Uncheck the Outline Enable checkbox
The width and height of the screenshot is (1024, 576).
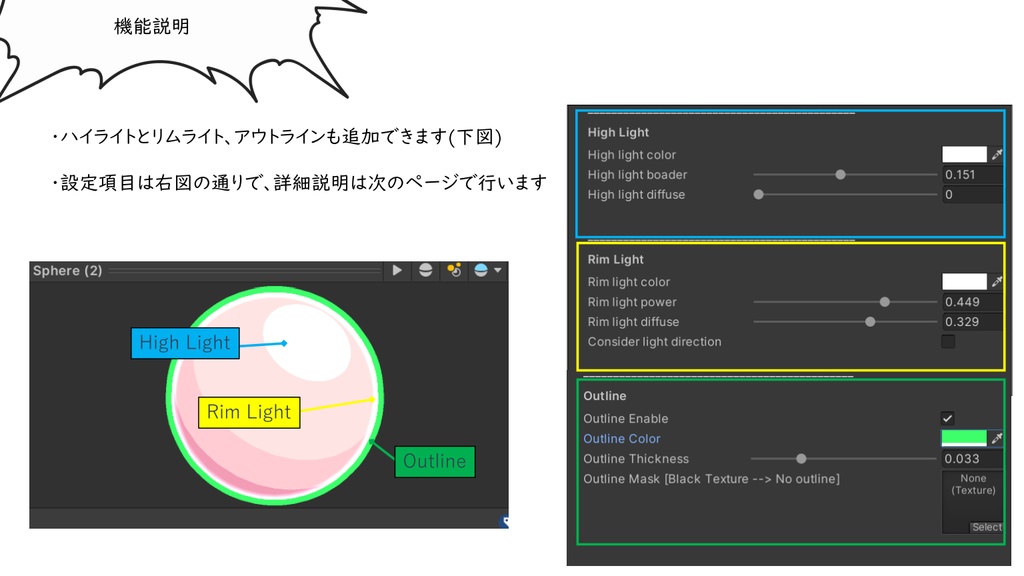coord(946,418)
